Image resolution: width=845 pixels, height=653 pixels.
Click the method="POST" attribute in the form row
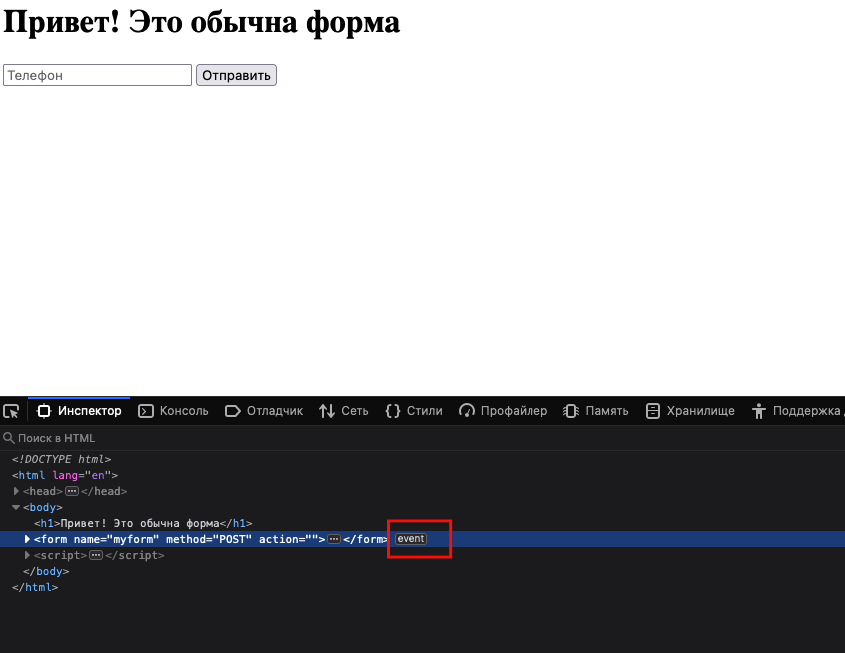pyautogui.click(x=209, y=539)
